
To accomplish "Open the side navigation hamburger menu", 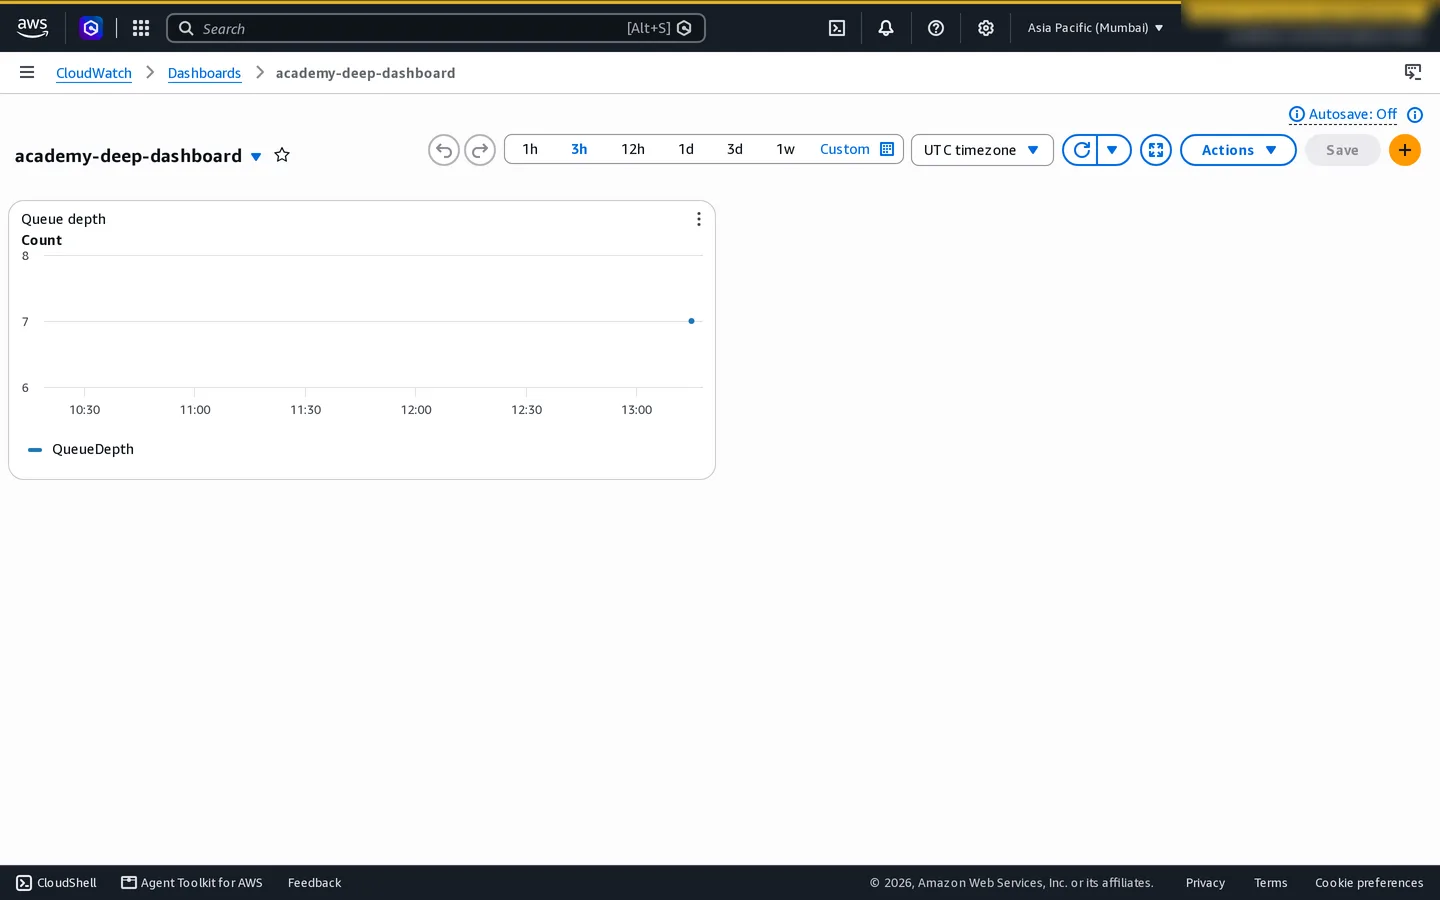I will coord(27,72).
